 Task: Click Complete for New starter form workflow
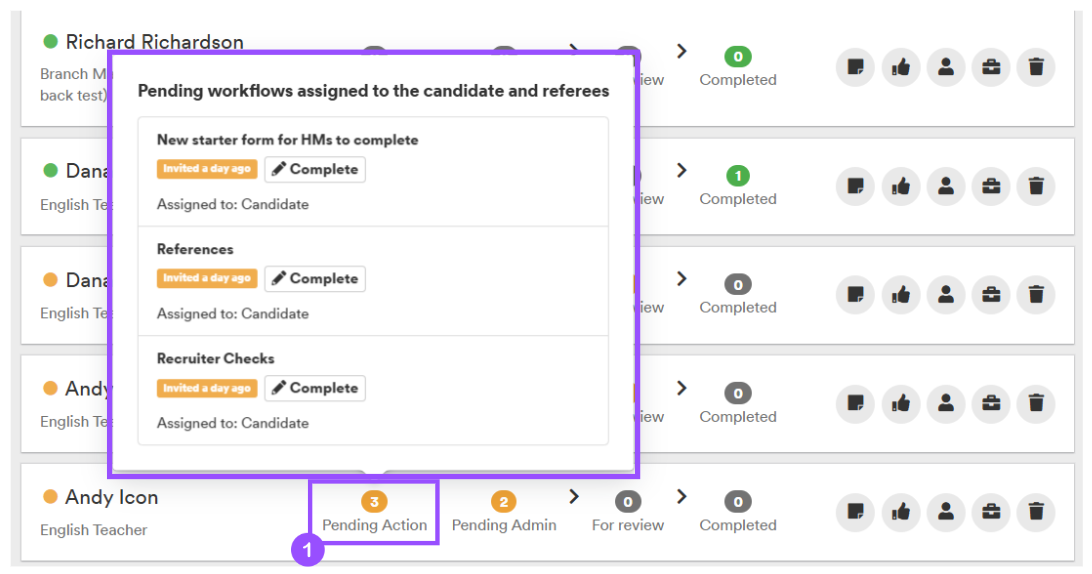315,169
